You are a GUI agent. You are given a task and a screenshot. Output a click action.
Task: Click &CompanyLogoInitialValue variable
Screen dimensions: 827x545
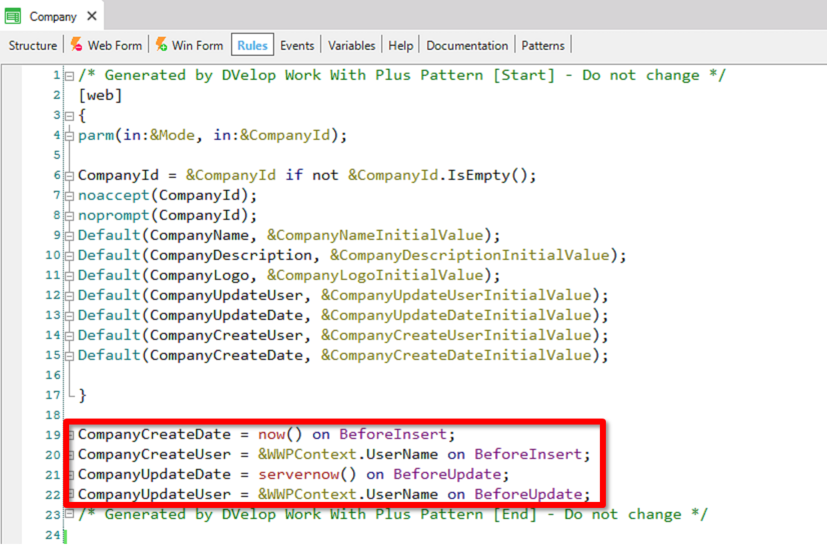(375, 275)
